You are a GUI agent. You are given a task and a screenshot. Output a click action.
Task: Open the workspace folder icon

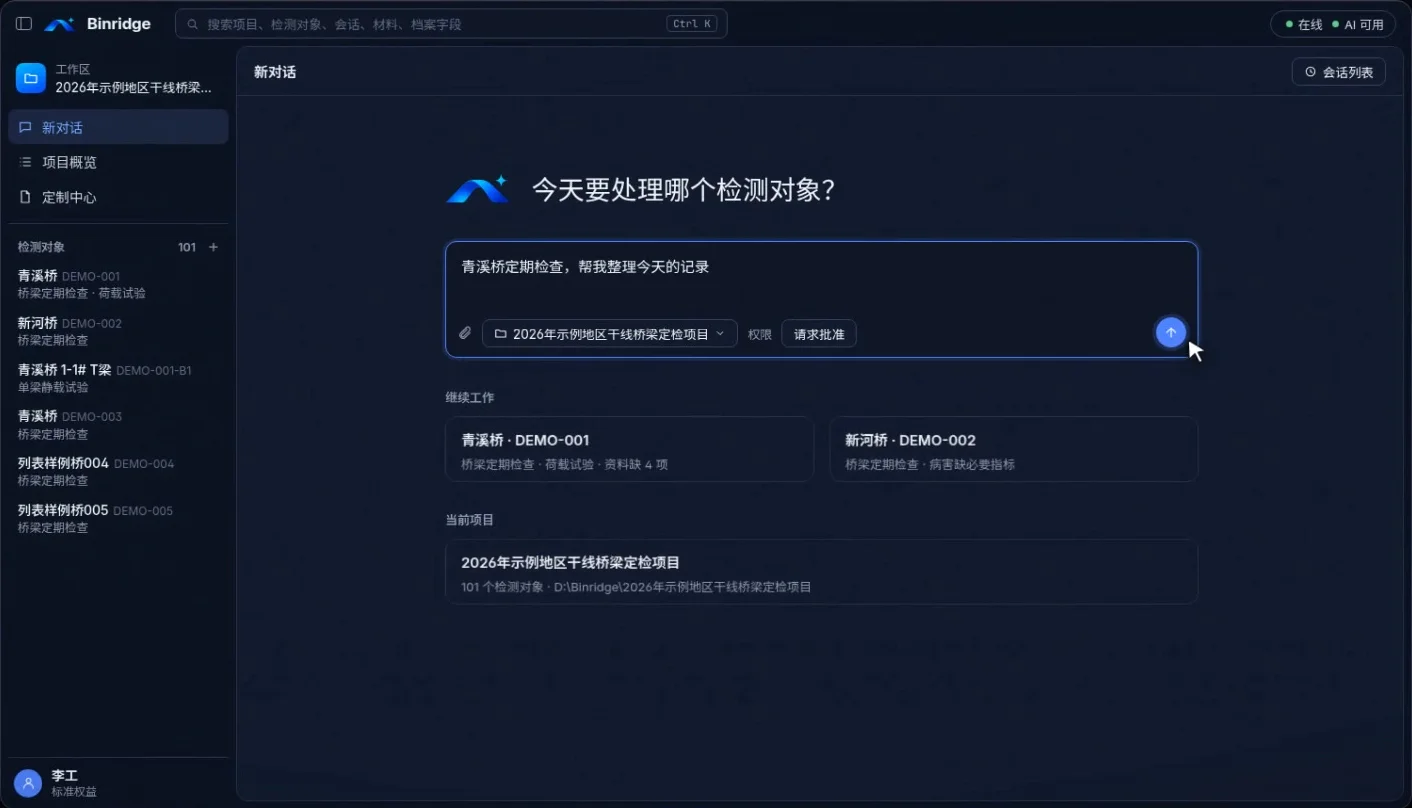click(x=31, y=78)
